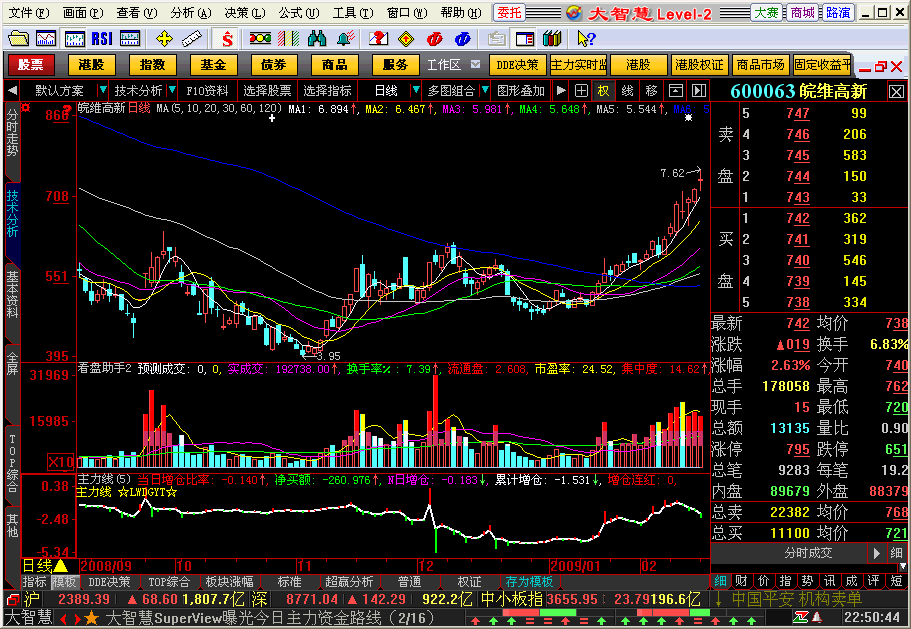Click the yellow star in bottom ticker

91,618
